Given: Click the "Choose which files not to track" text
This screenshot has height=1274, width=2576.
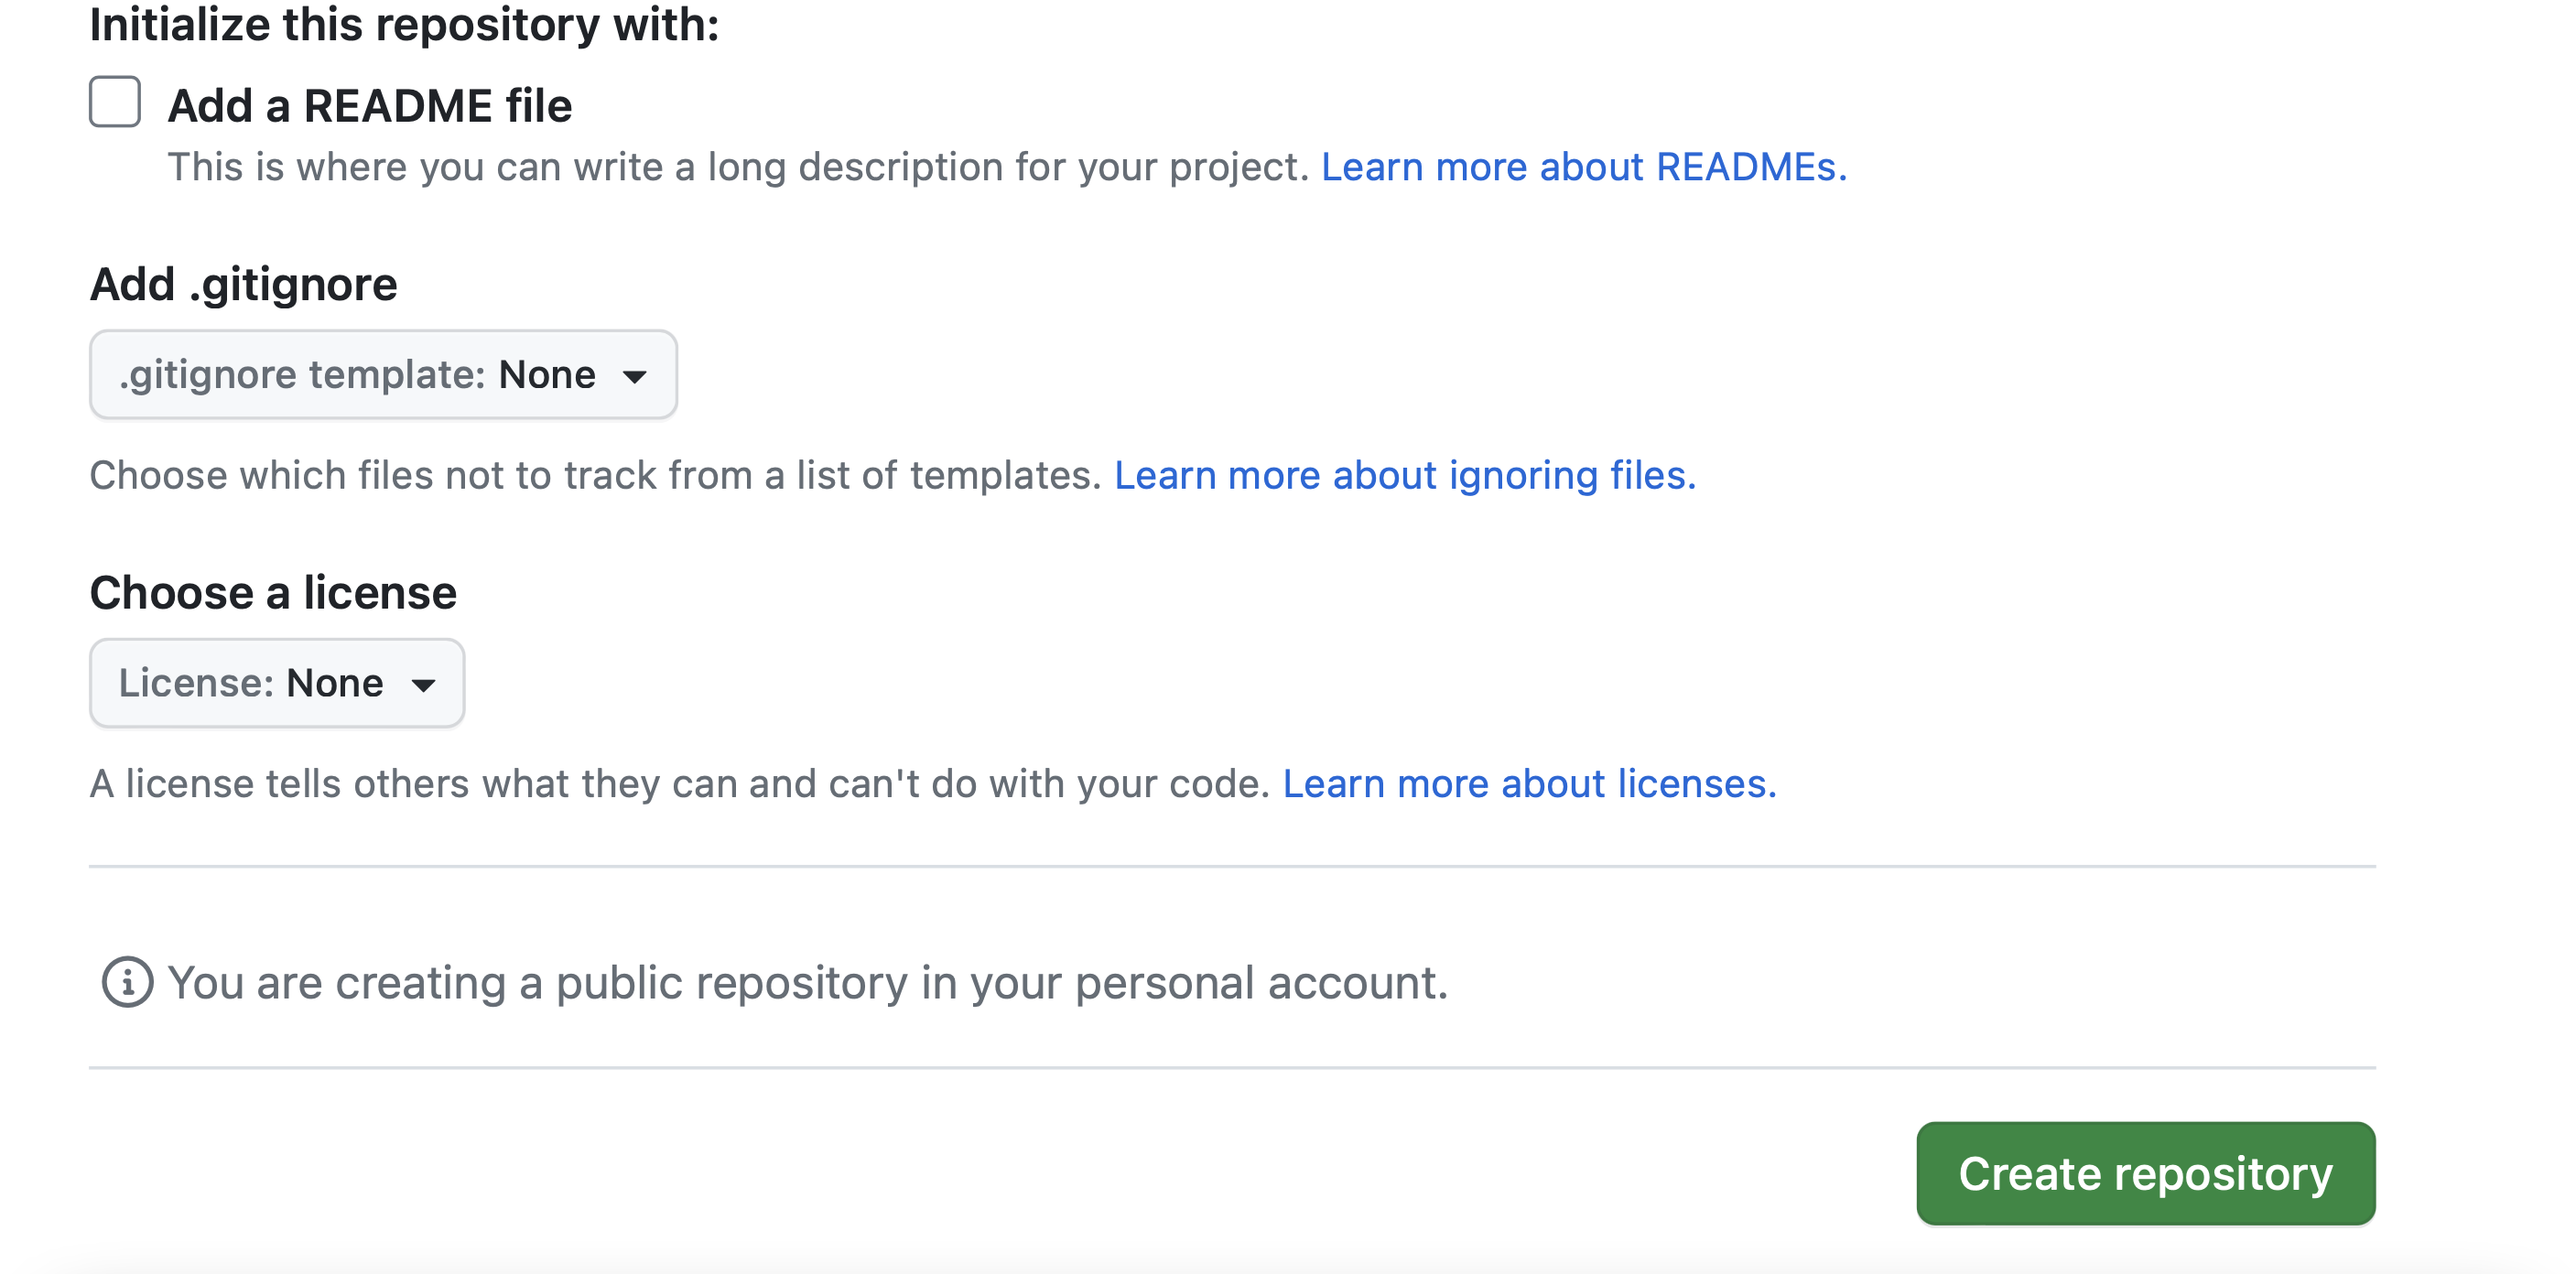Looking at the screenshot, I should pyautogui.click(x=595, y=476).
